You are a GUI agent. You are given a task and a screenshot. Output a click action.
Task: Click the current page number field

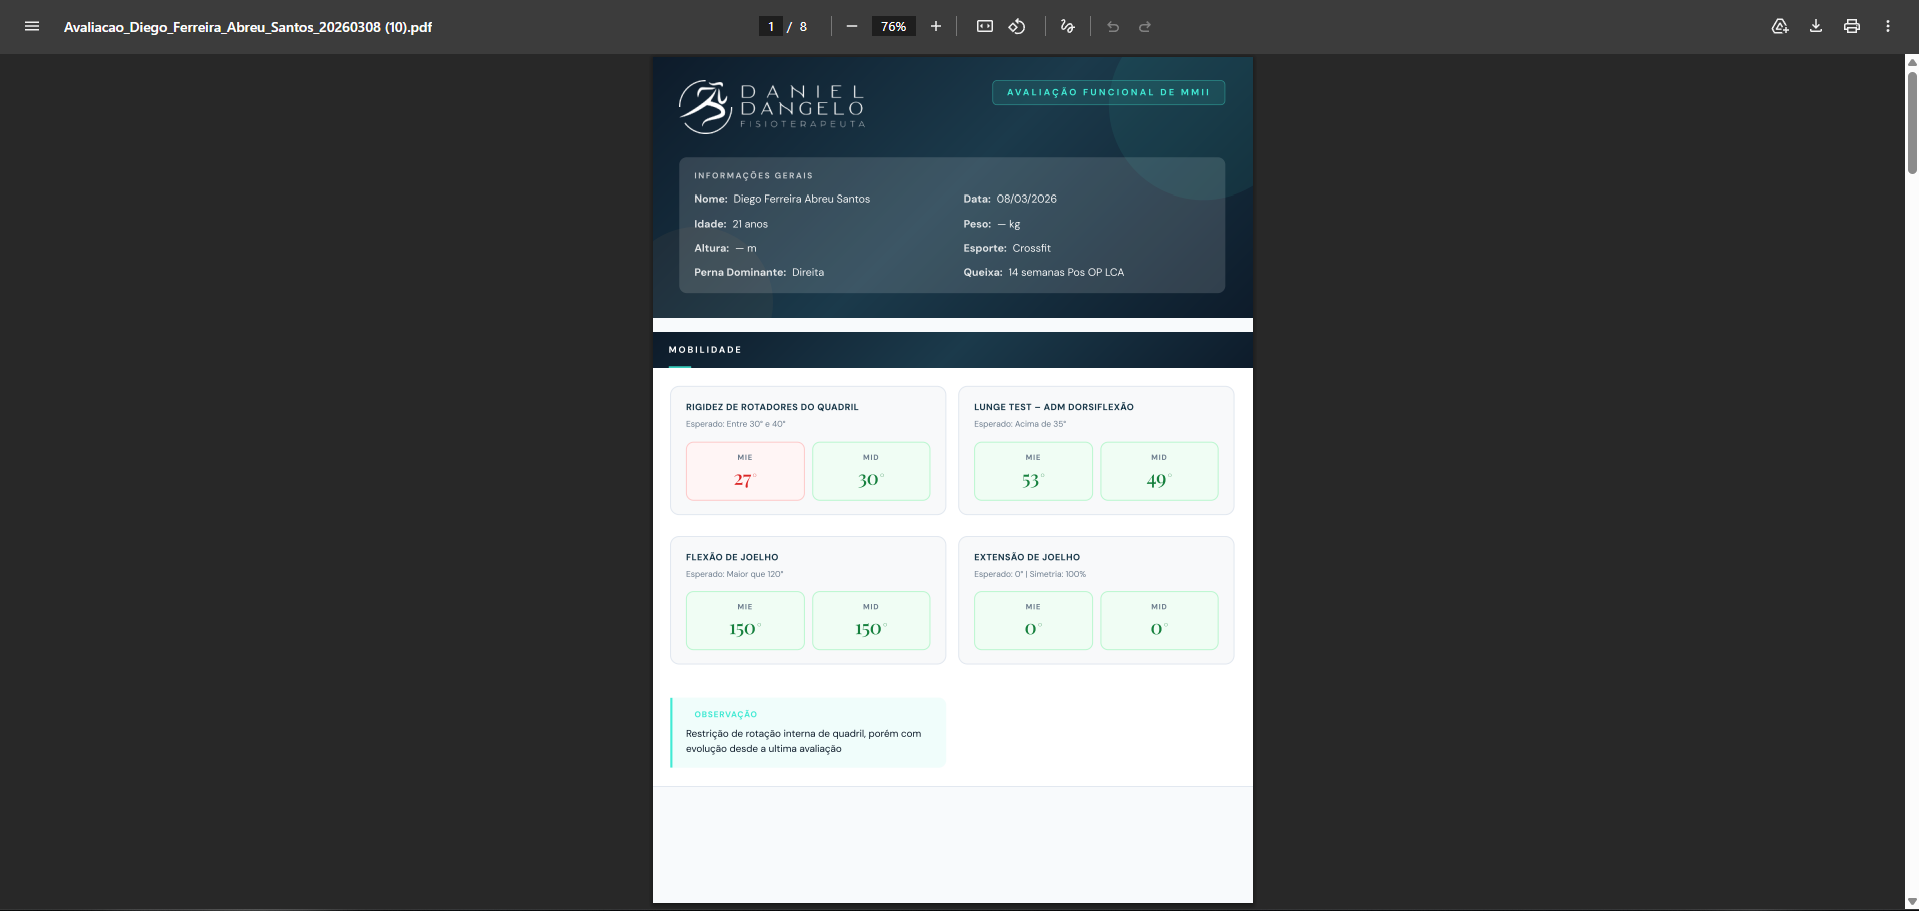click(771, 27)
